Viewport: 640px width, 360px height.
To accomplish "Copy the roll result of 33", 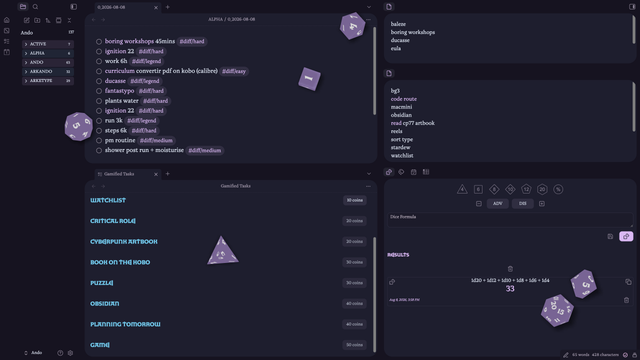I will coord(628,282).
